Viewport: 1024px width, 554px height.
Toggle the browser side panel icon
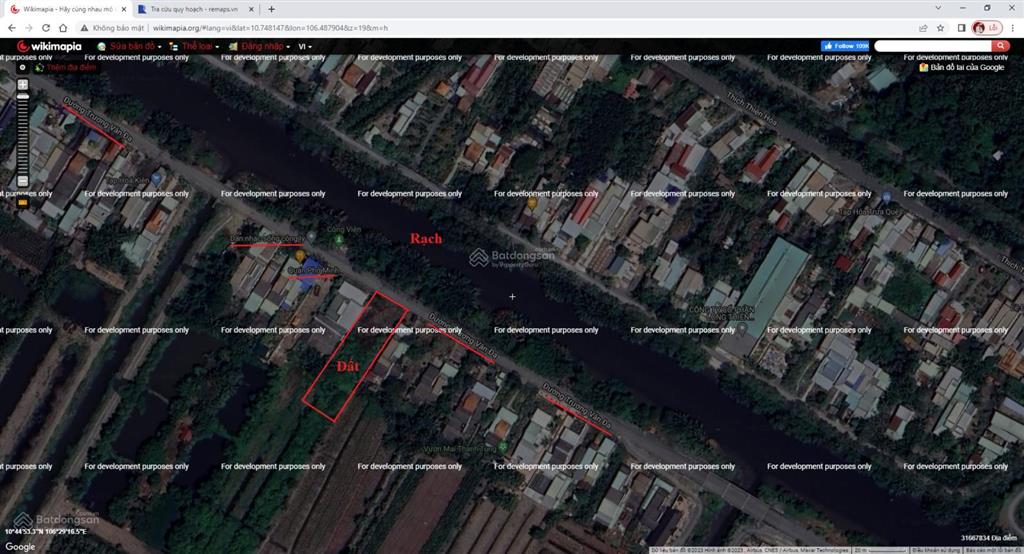(961, 28)
